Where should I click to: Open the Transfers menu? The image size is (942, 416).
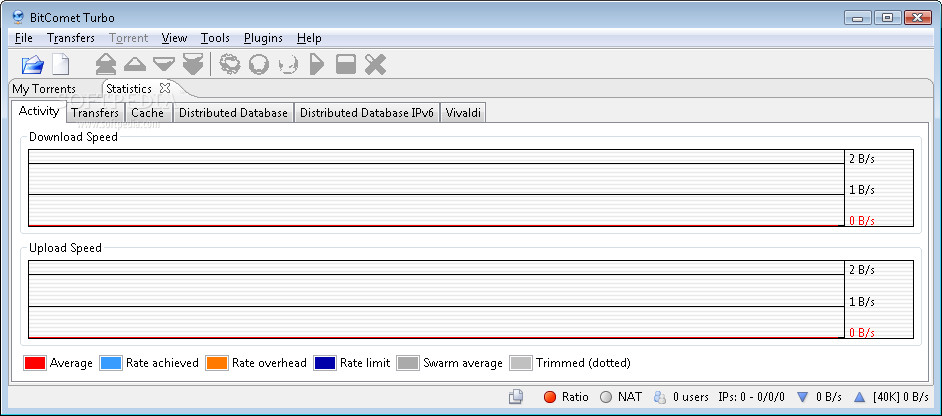pyautogui.click(x=71, y=38)
